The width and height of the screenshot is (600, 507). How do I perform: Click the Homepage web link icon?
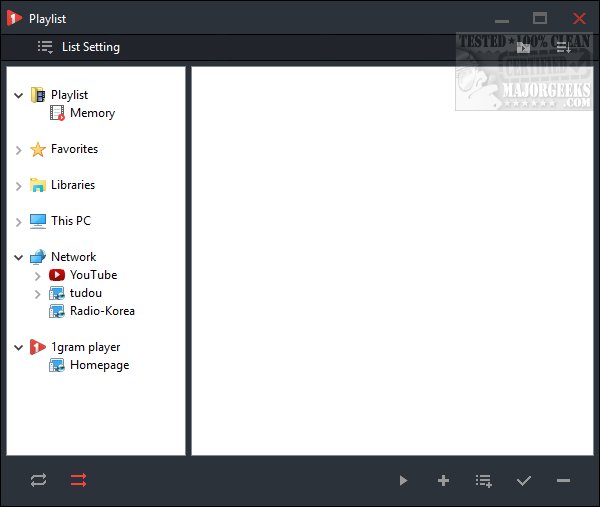(x=57, y=365)
